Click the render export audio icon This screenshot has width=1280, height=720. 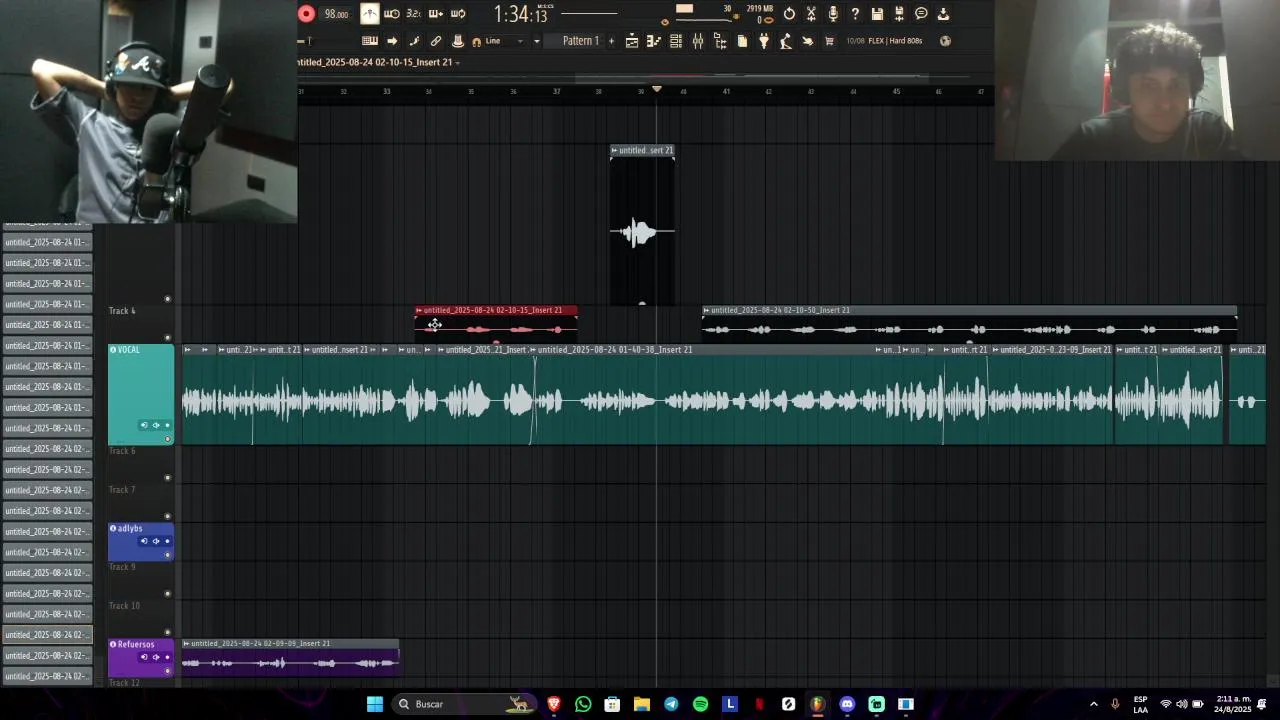point(899,14)
